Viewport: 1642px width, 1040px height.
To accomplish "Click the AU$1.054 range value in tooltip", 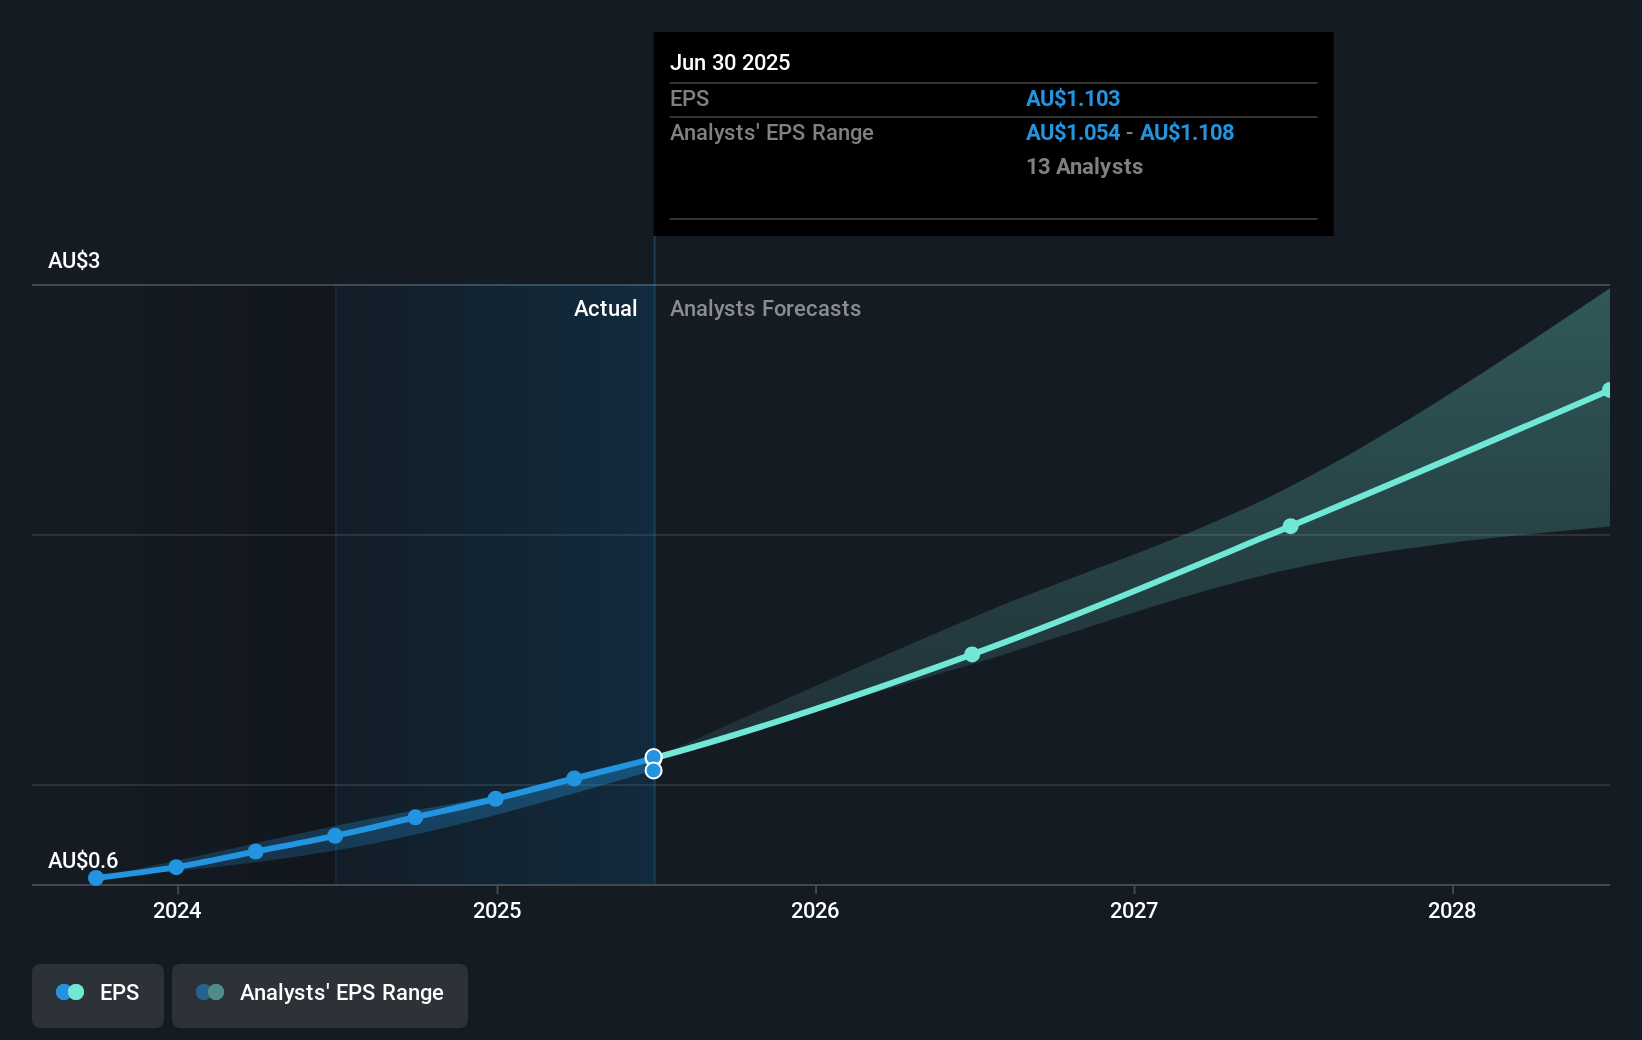I will (1073, 132).
